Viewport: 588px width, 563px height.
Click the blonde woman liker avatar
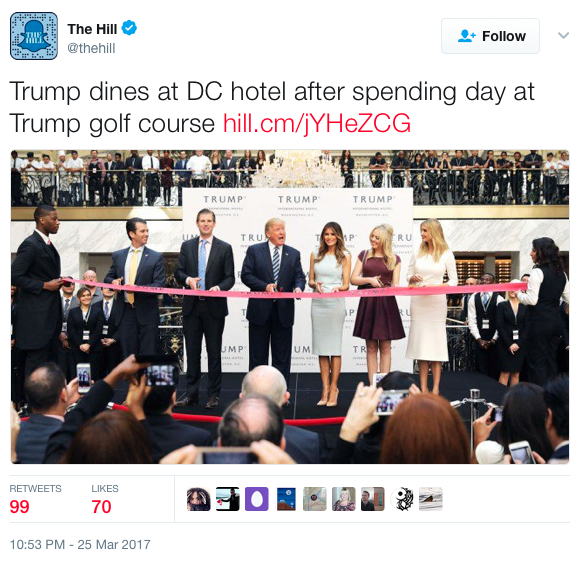tap(344, 499)
